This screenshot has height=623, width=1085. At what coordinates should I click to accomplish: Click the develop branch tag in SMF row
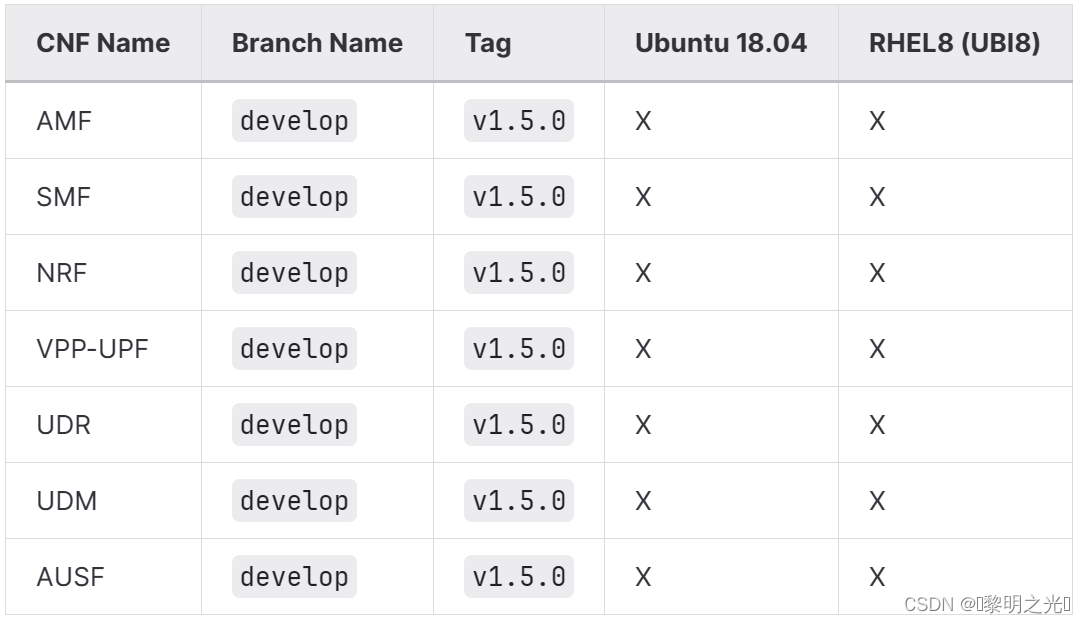(294, 197)
